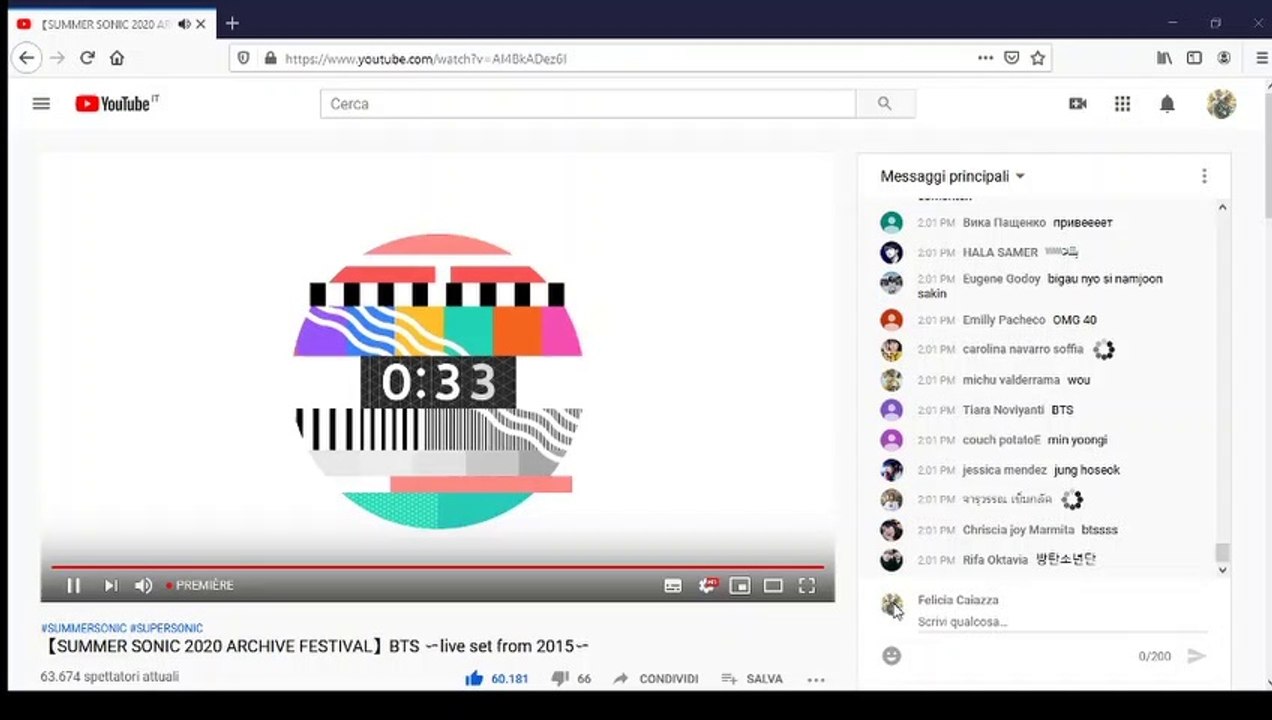
Task: Toggle subtitles in the video player
Action: [673, 586]
